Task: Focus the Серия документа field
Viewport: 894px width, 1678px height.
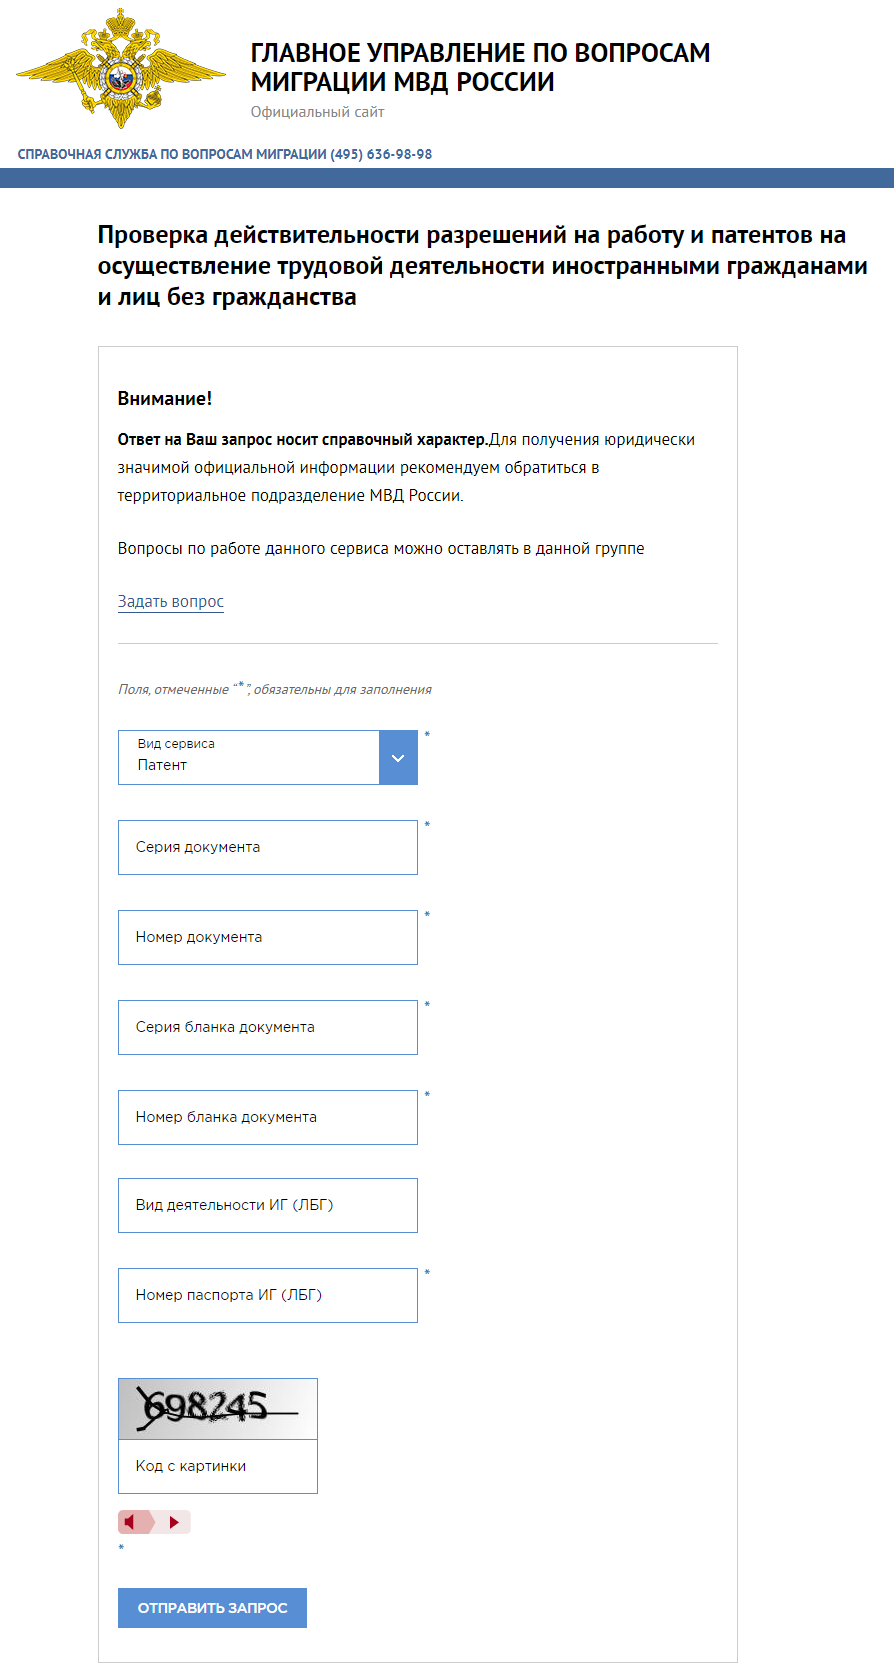Action: click(268, 848)
